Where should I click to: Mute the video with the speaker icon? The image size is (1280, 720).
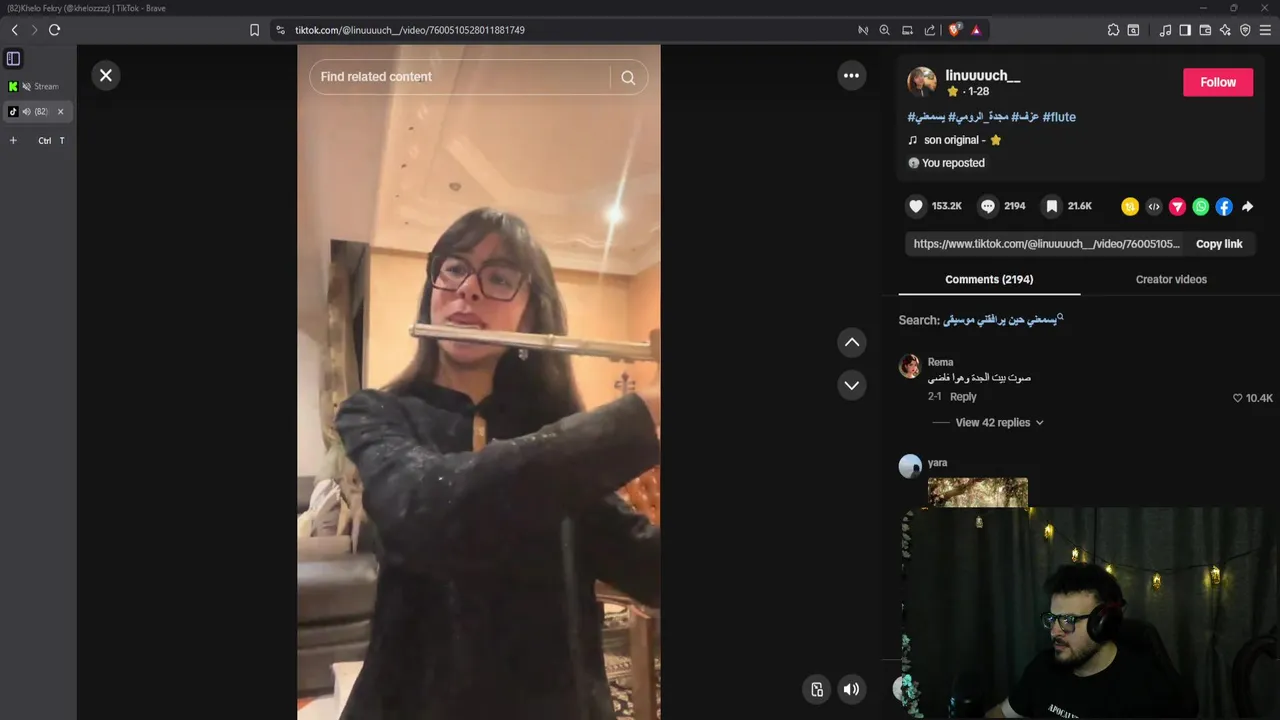851,688
